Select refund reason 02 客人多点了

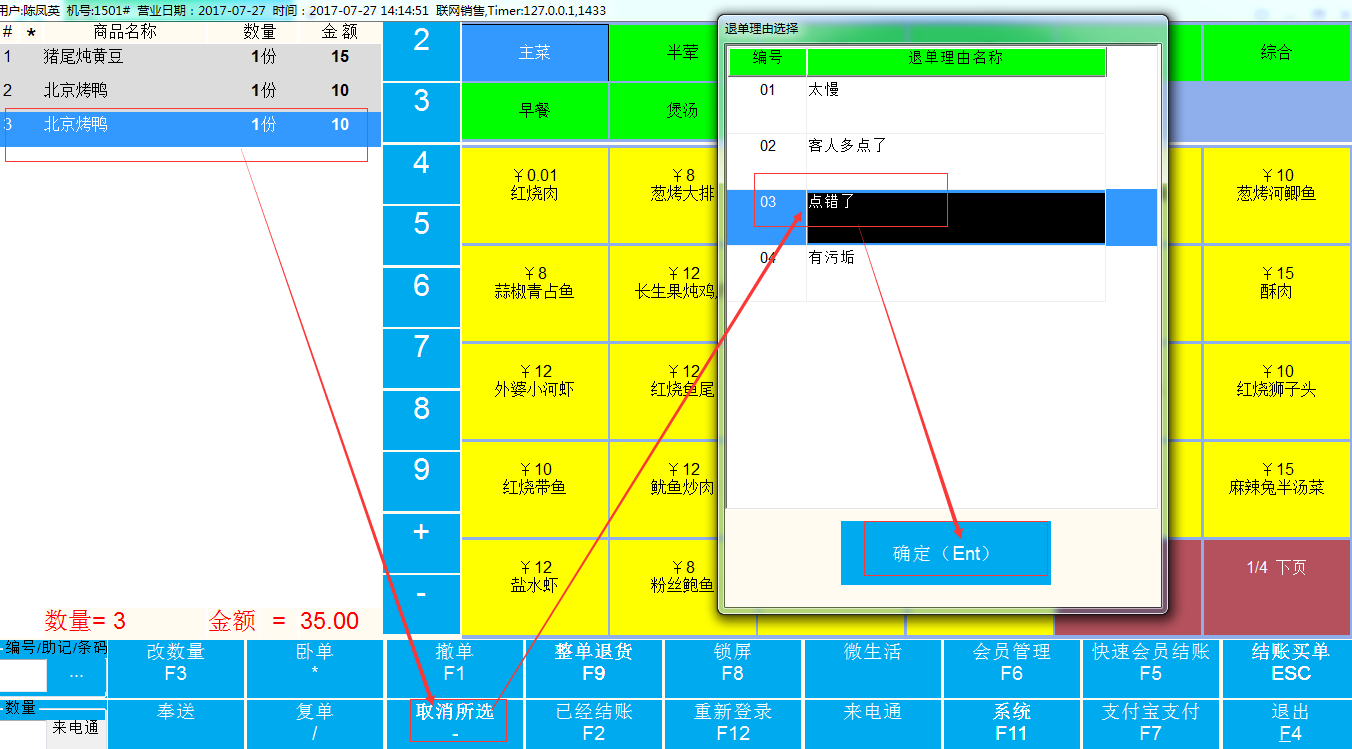tap(917, 161)
